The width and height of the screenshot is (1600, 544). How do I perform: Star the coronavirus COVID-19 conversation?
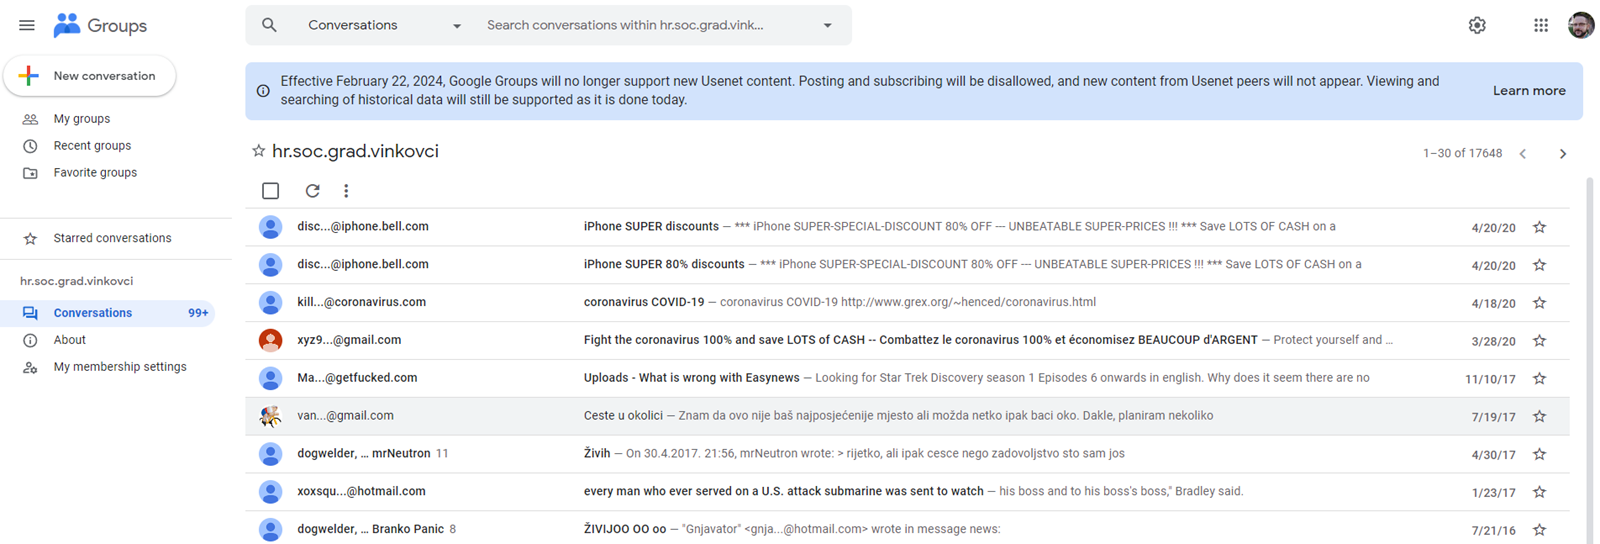tap(1539, 303)
